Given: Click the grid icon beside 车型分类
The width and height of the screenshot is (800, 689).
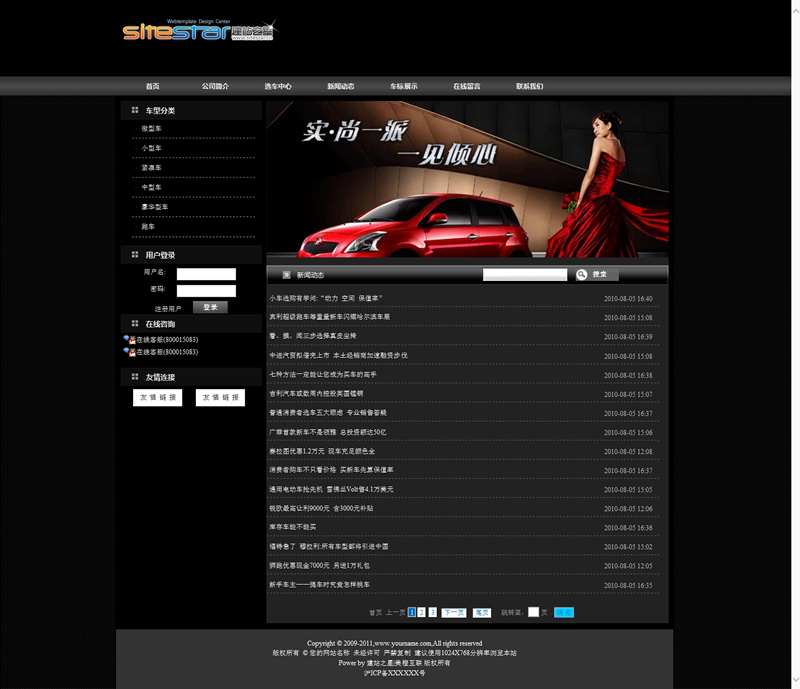Looking at the screenshot, I should point(135,110).
